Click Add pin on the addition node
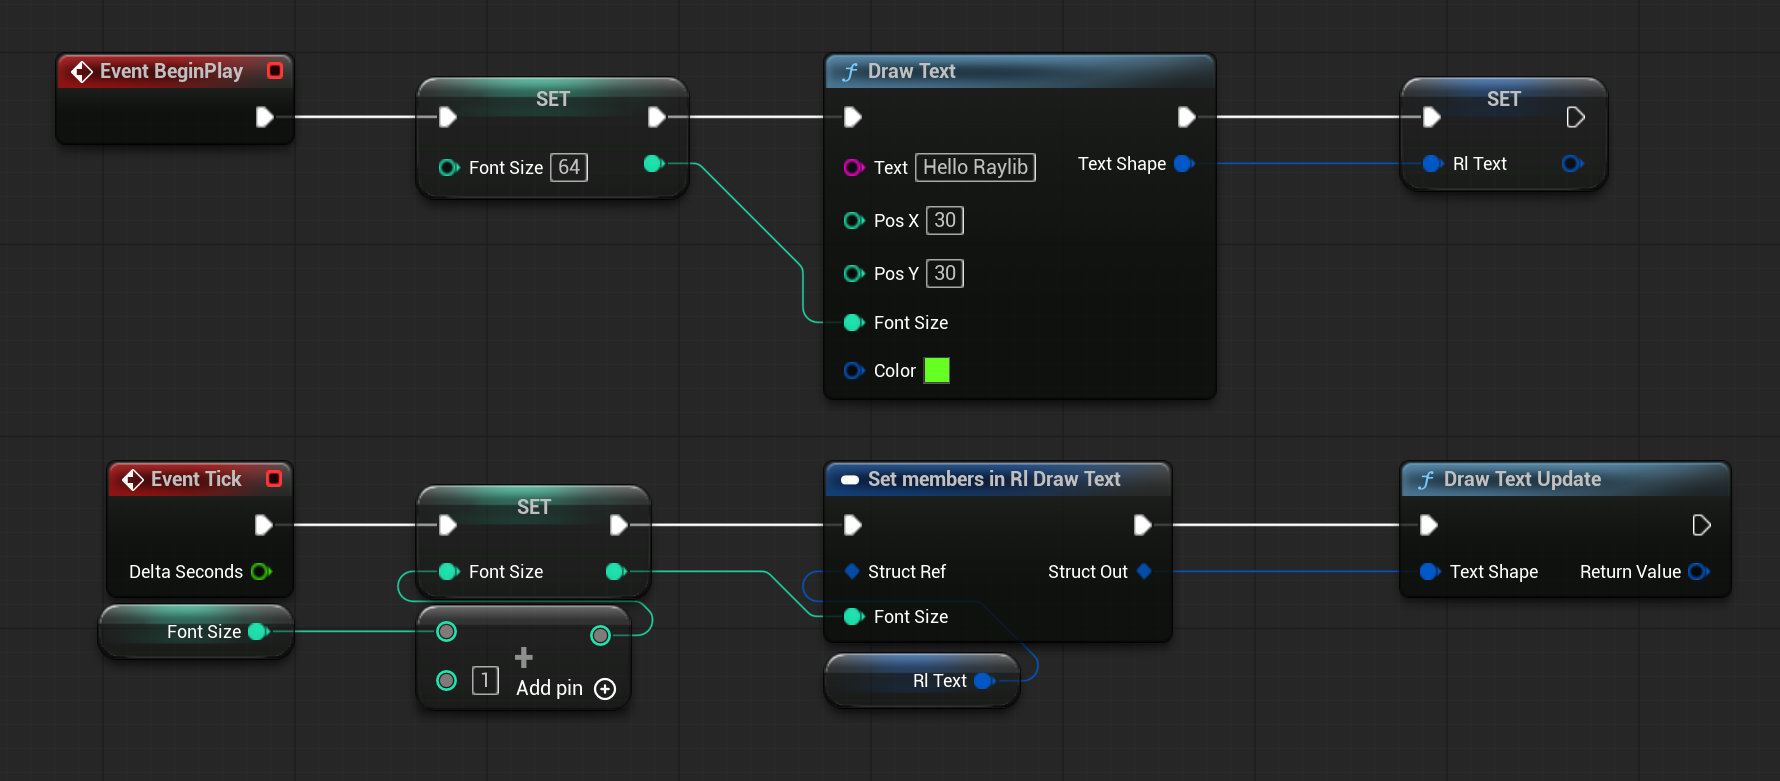This screenshot has height=781, width=1780. click(x=566, y=688)
